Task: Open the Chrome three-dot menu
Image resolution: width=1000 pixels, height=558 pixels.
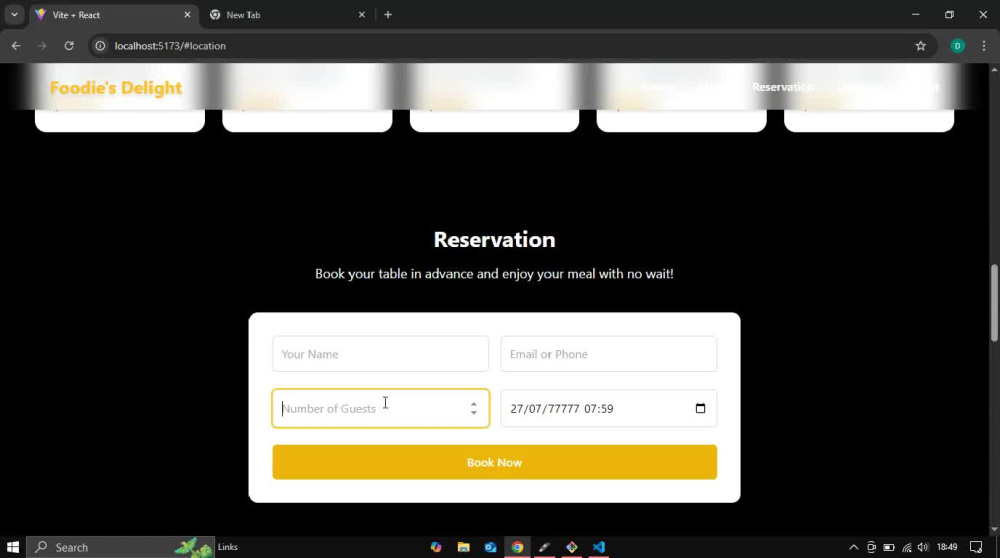Action: (x=984, y=46)
